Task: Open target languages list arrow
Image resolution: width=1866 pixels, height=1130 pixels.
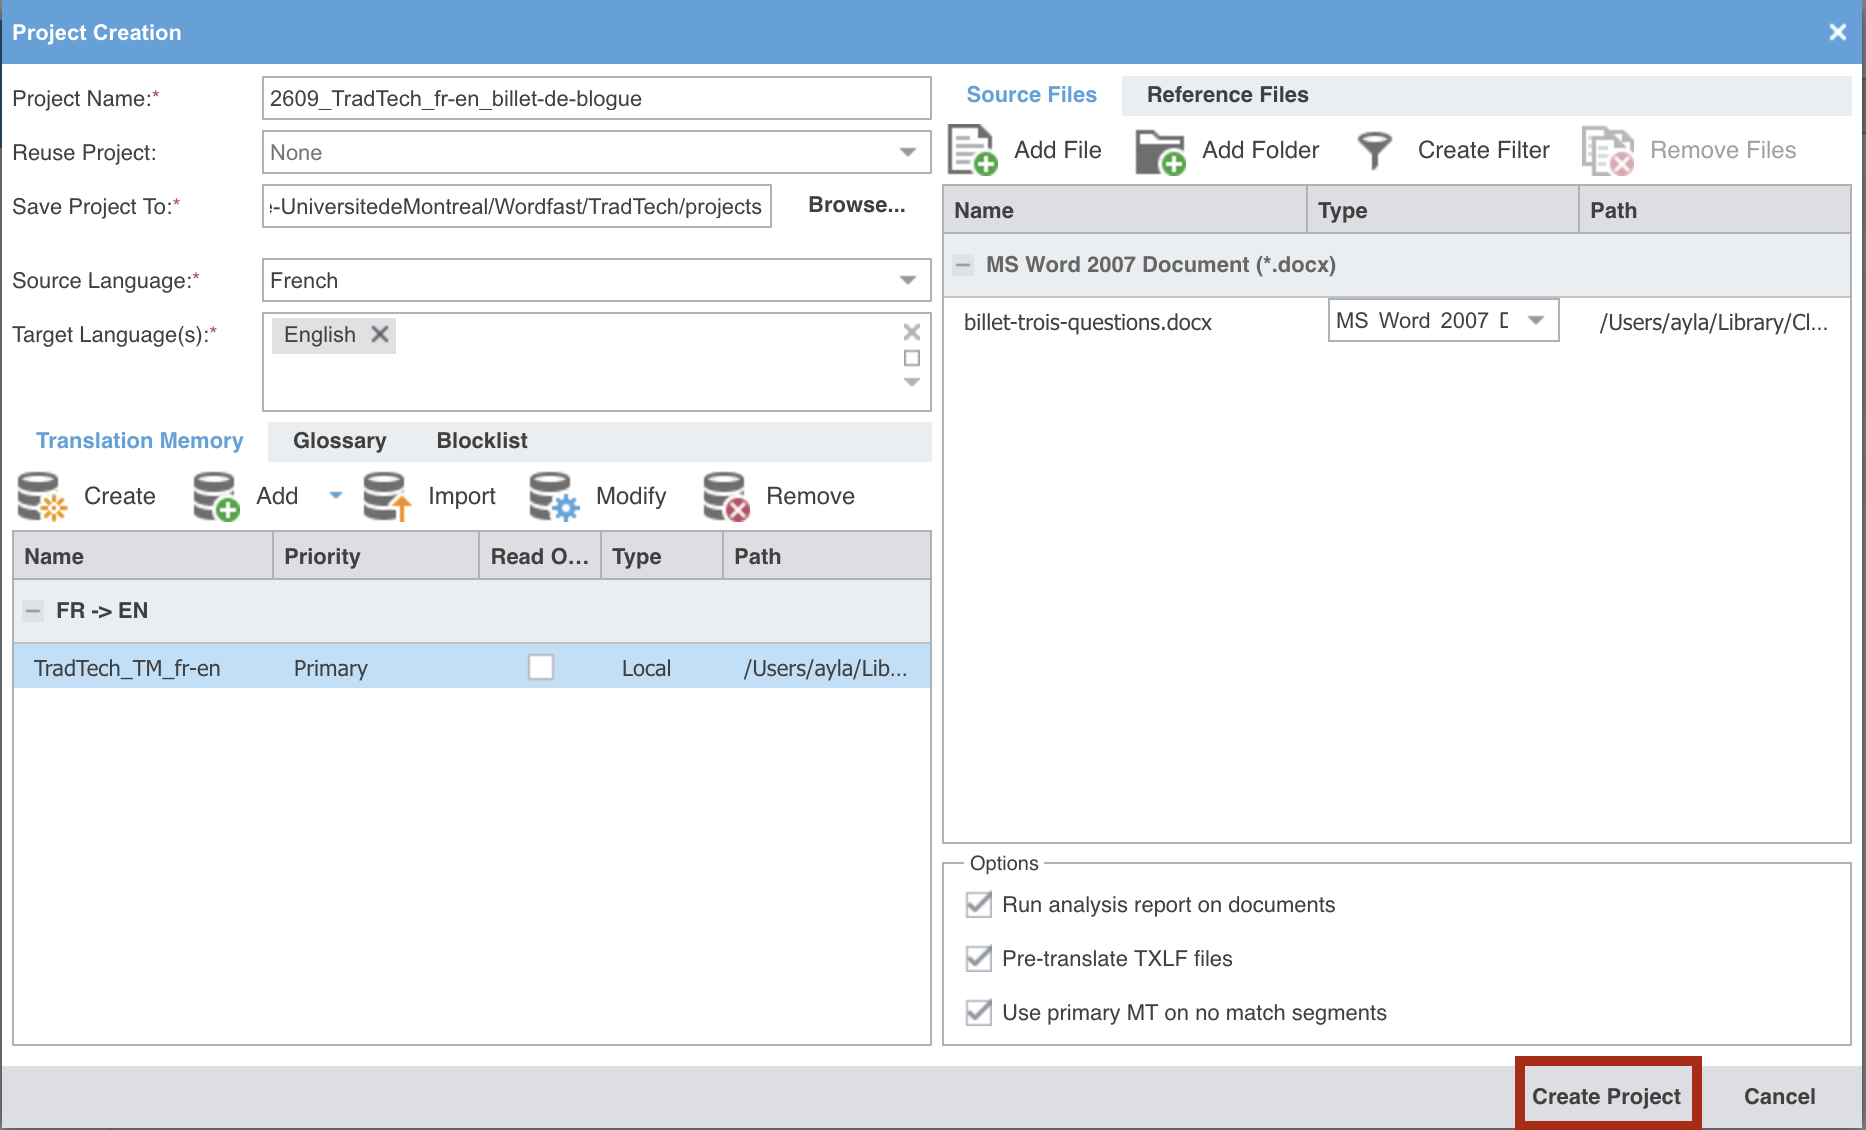Action: pyautogui.click(x=912, y=382)
